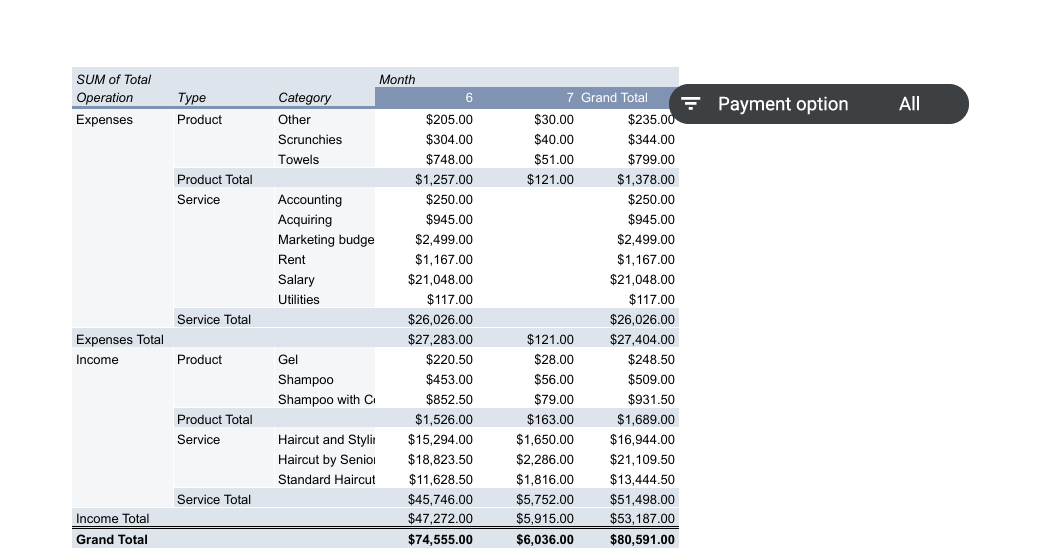Click the $47,272.00 Income Total value
The image size is (1052, 557).
point(440,519)
